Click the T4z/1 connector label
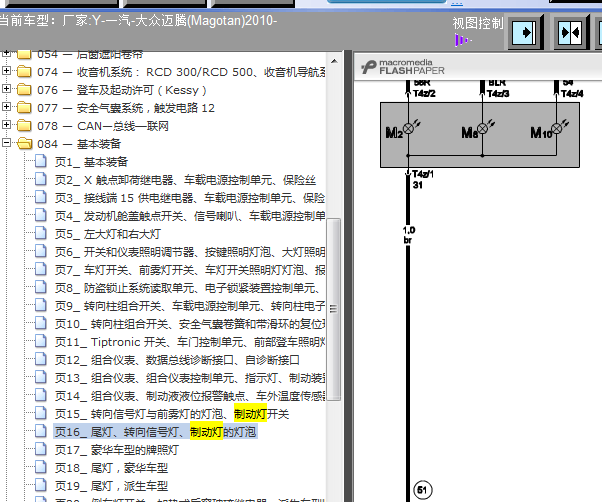602x502 pixels. click(423, 174)
